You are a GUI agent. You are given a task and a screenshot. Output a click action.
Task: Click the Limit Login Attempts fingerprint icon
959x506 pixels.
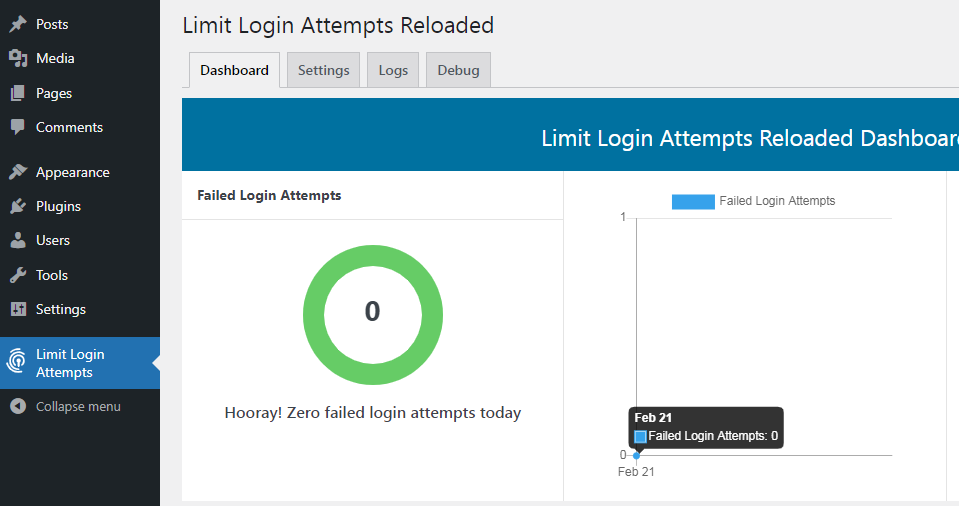[x=17, y=361]
